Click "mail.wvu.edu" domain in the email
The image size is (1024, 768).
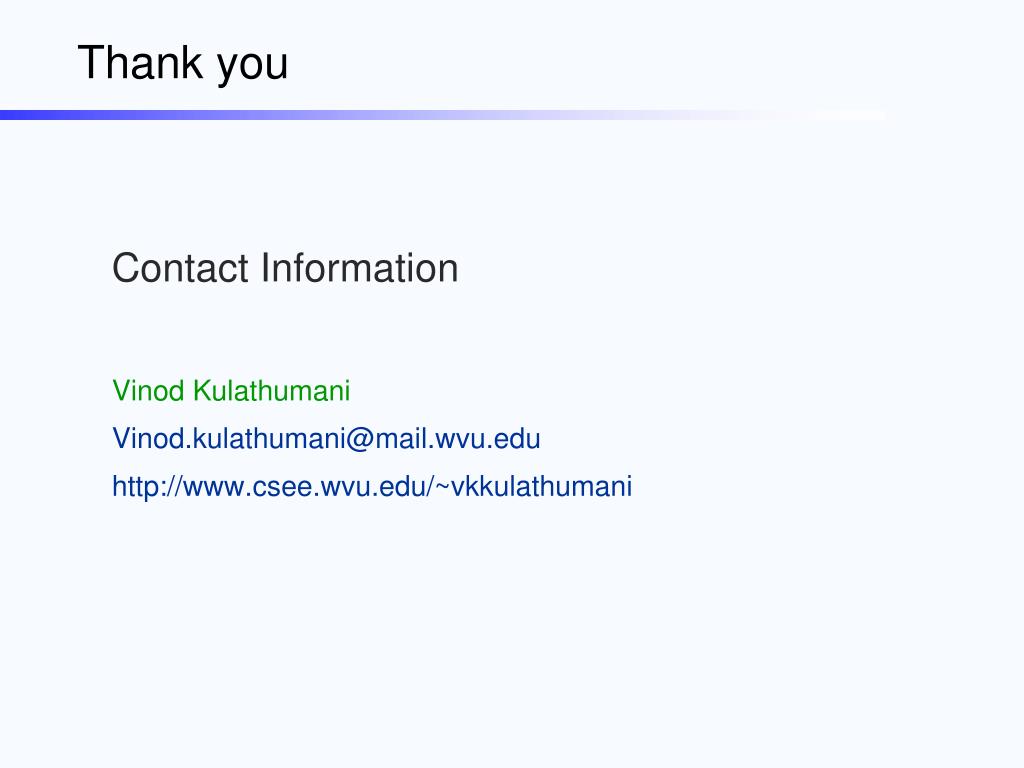coord(457,439)
